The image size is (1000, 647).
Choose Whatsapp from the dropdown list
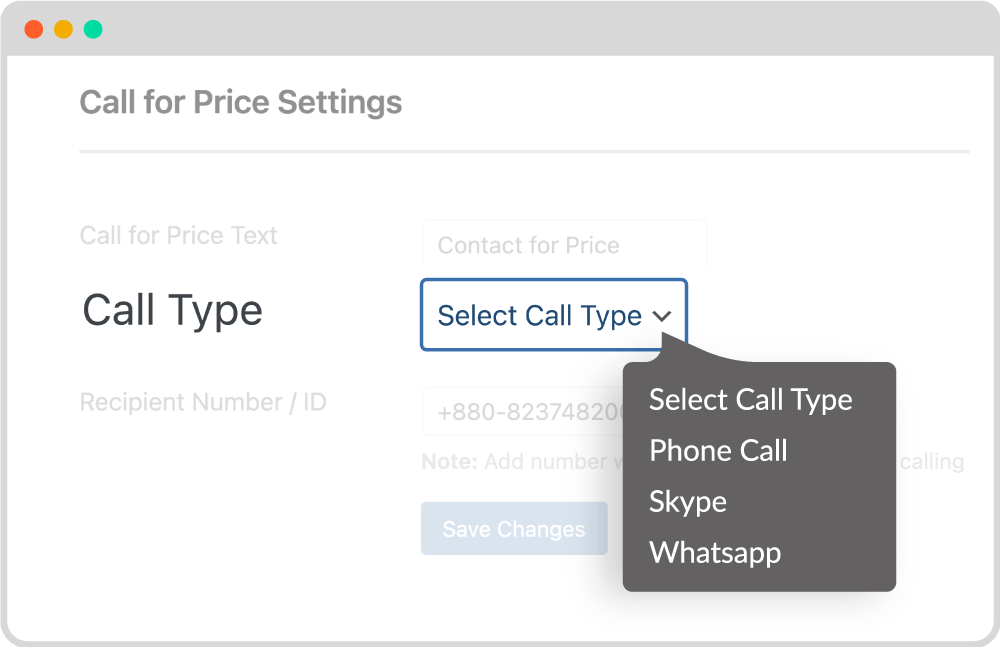pos(715,553)
